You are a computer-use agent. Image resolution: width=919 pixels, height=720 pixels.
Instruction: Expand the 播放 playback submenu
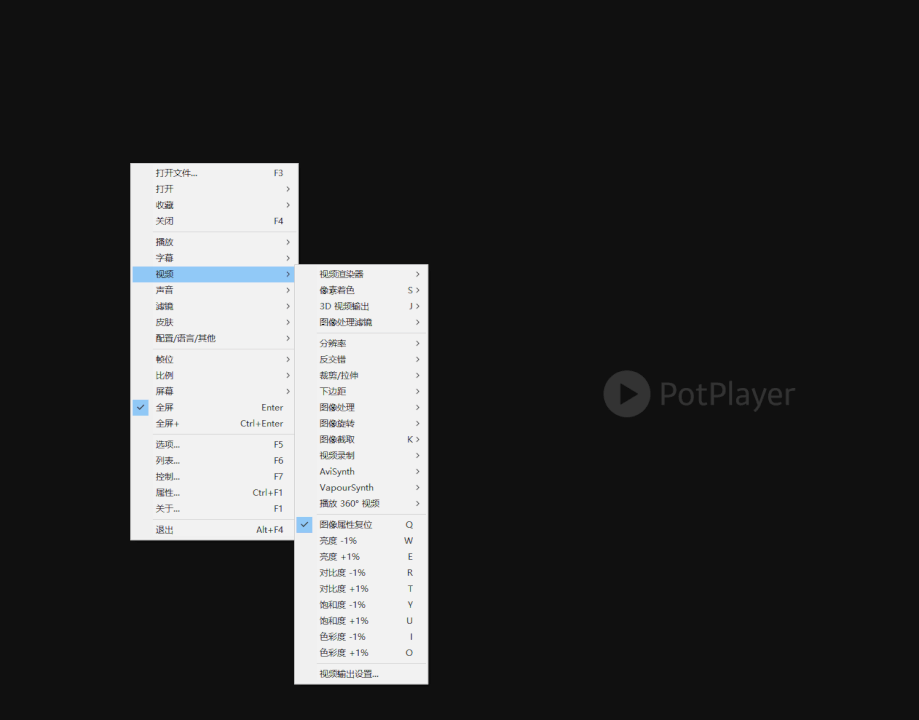tap(215, 242)
